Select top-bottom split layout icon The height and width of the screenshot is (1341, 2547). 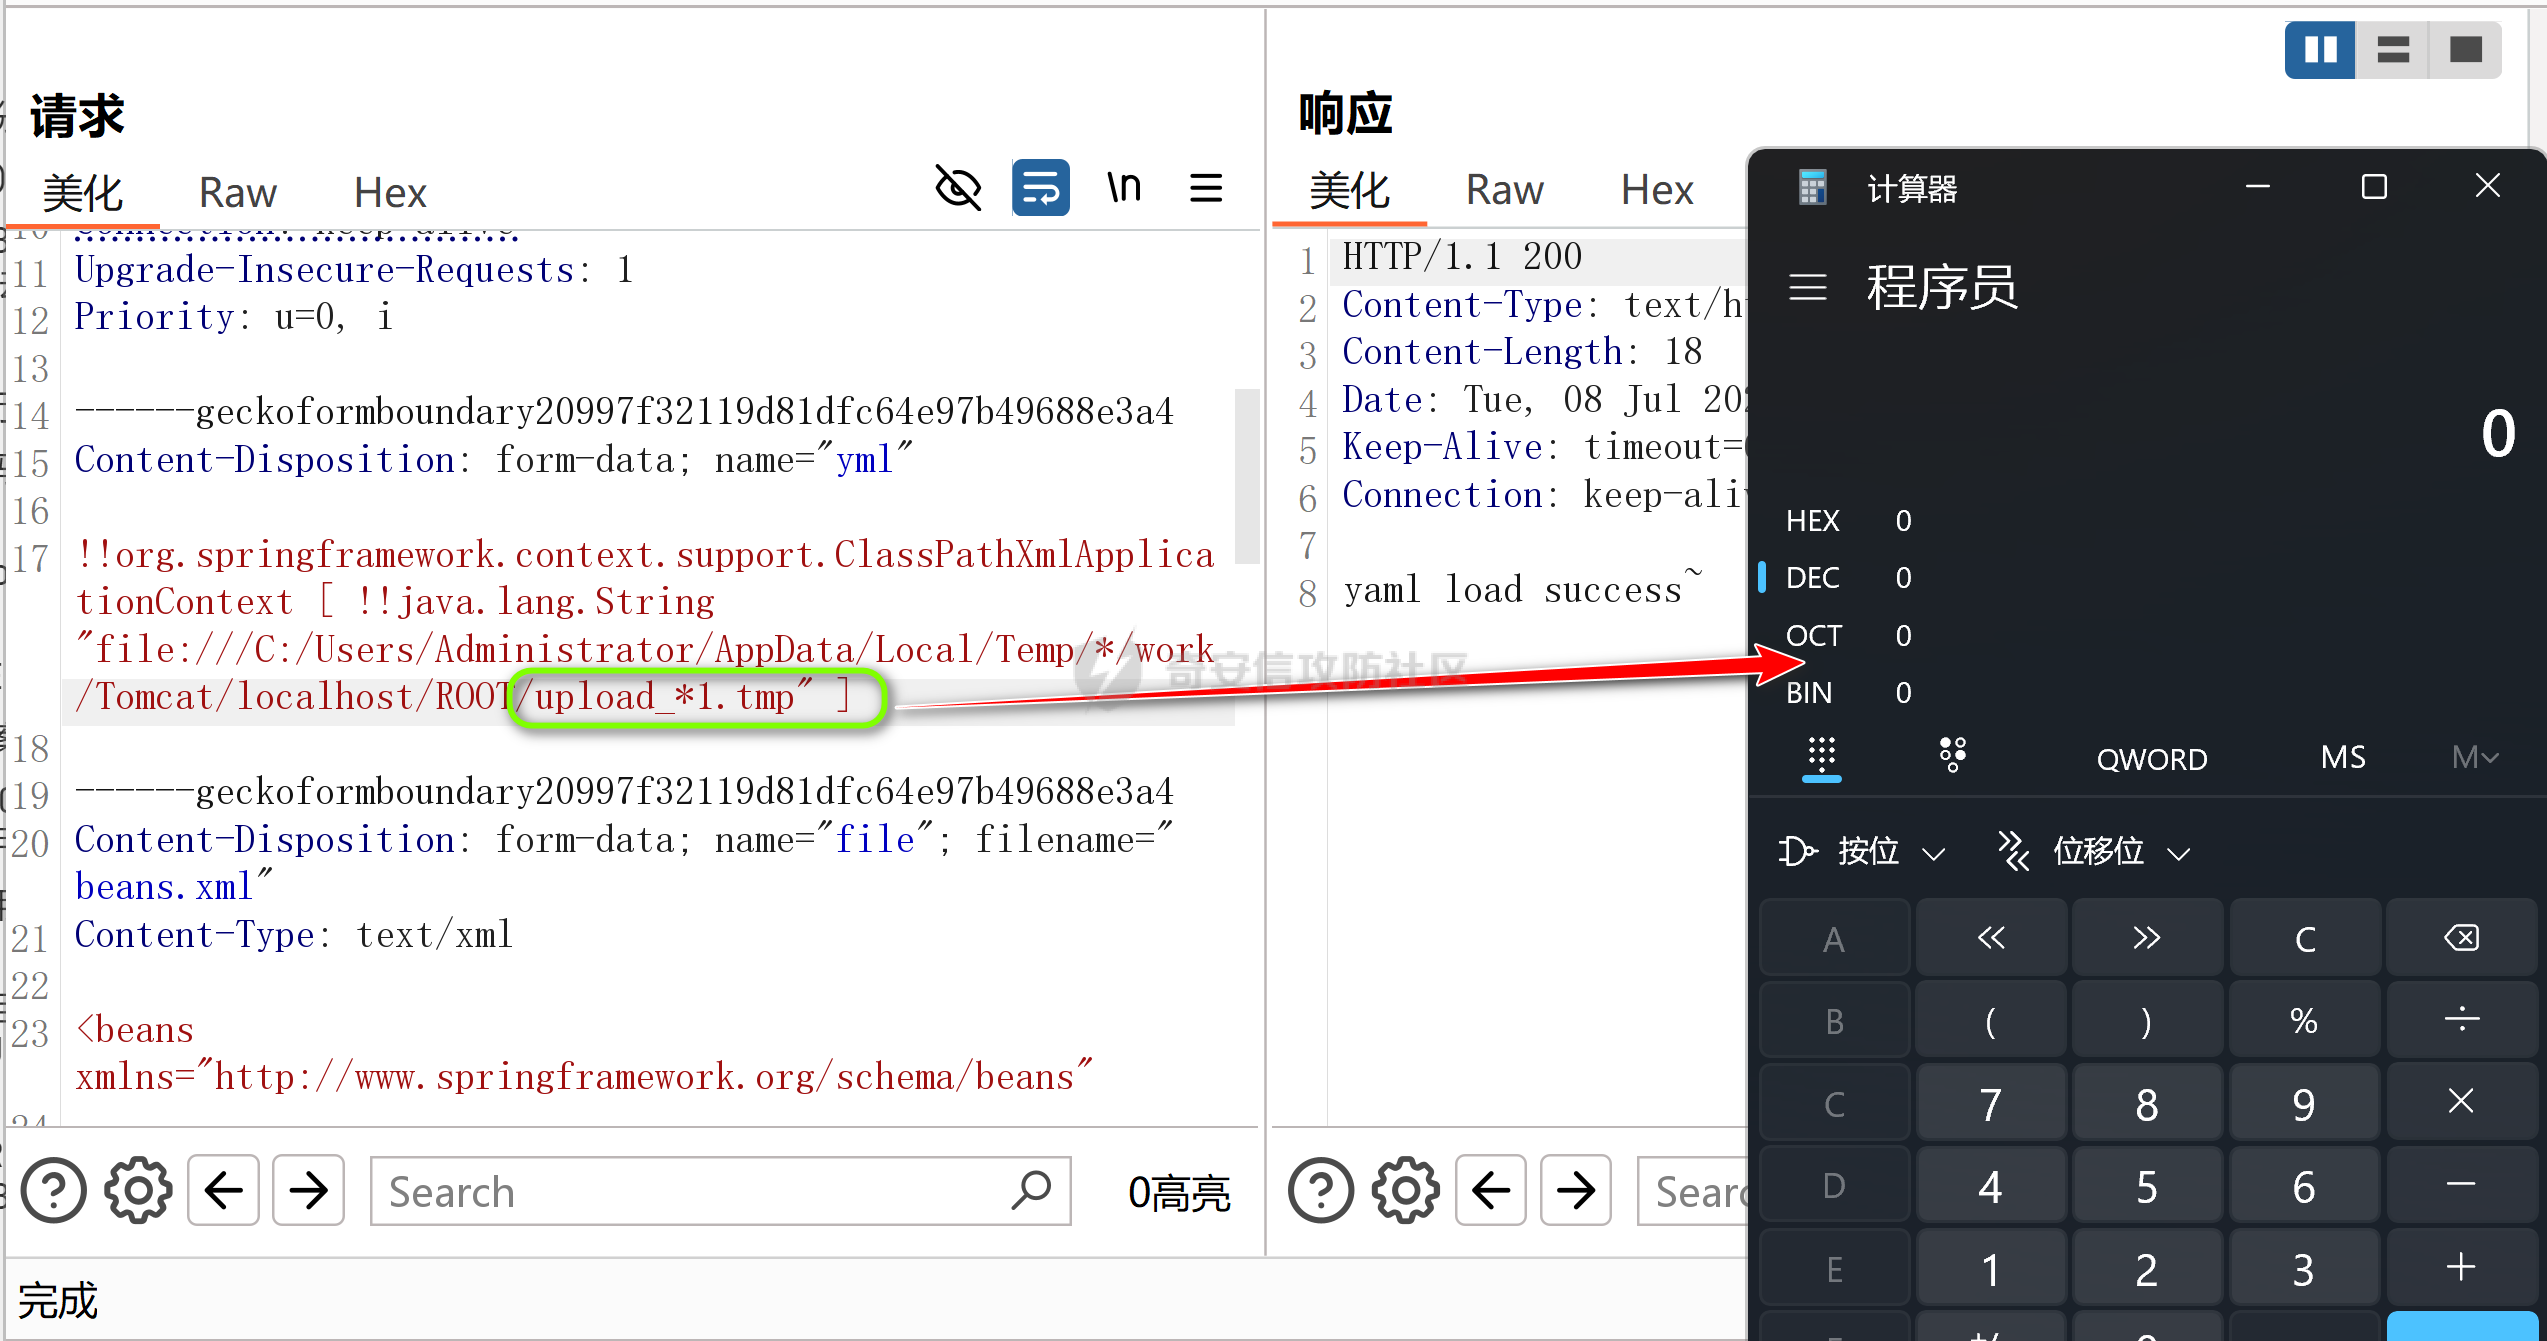pos(2393,49)
